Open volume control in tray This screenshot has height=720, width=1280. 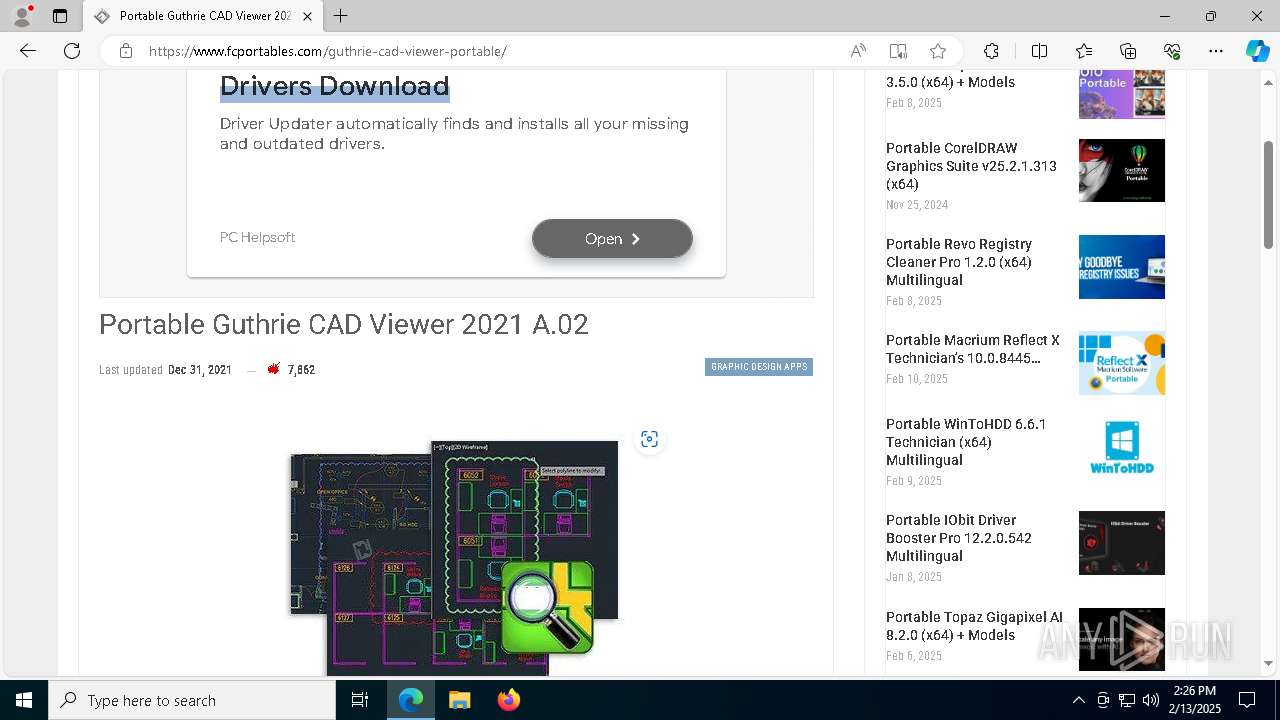[1151, 700]
